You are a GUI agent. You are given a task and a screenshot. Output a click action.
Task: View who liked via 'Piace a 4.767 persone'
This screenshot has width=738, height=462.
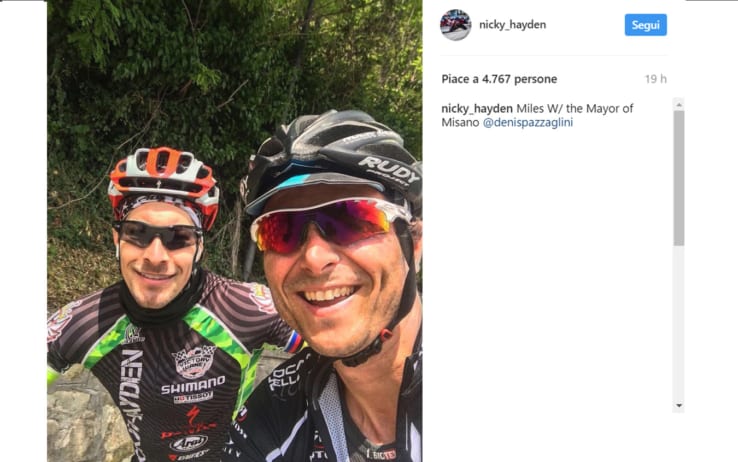point(499,79)
